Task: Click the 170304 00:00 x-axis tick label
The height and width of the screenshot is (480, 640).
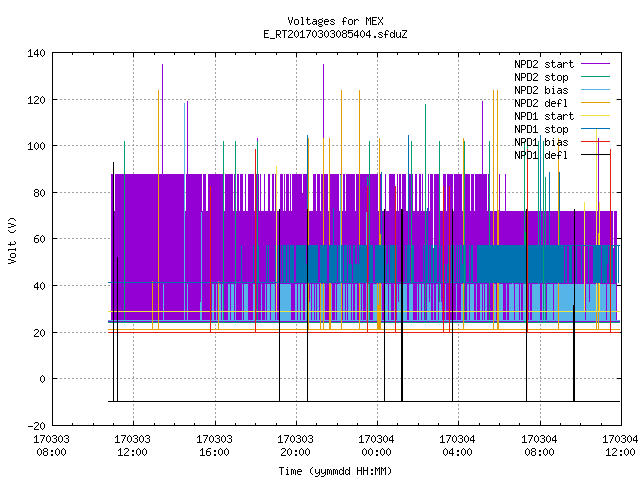Action: [376, 445]
